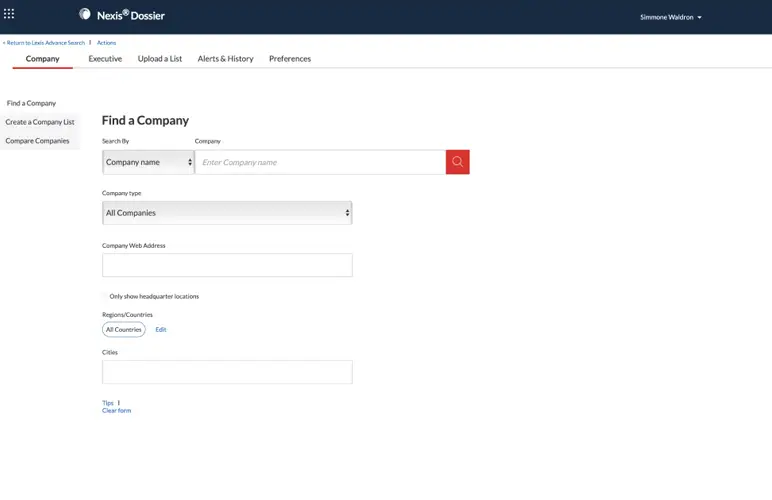Open the Preferences tab
This screenshot has height=500, width=772.
coord(290,59)
